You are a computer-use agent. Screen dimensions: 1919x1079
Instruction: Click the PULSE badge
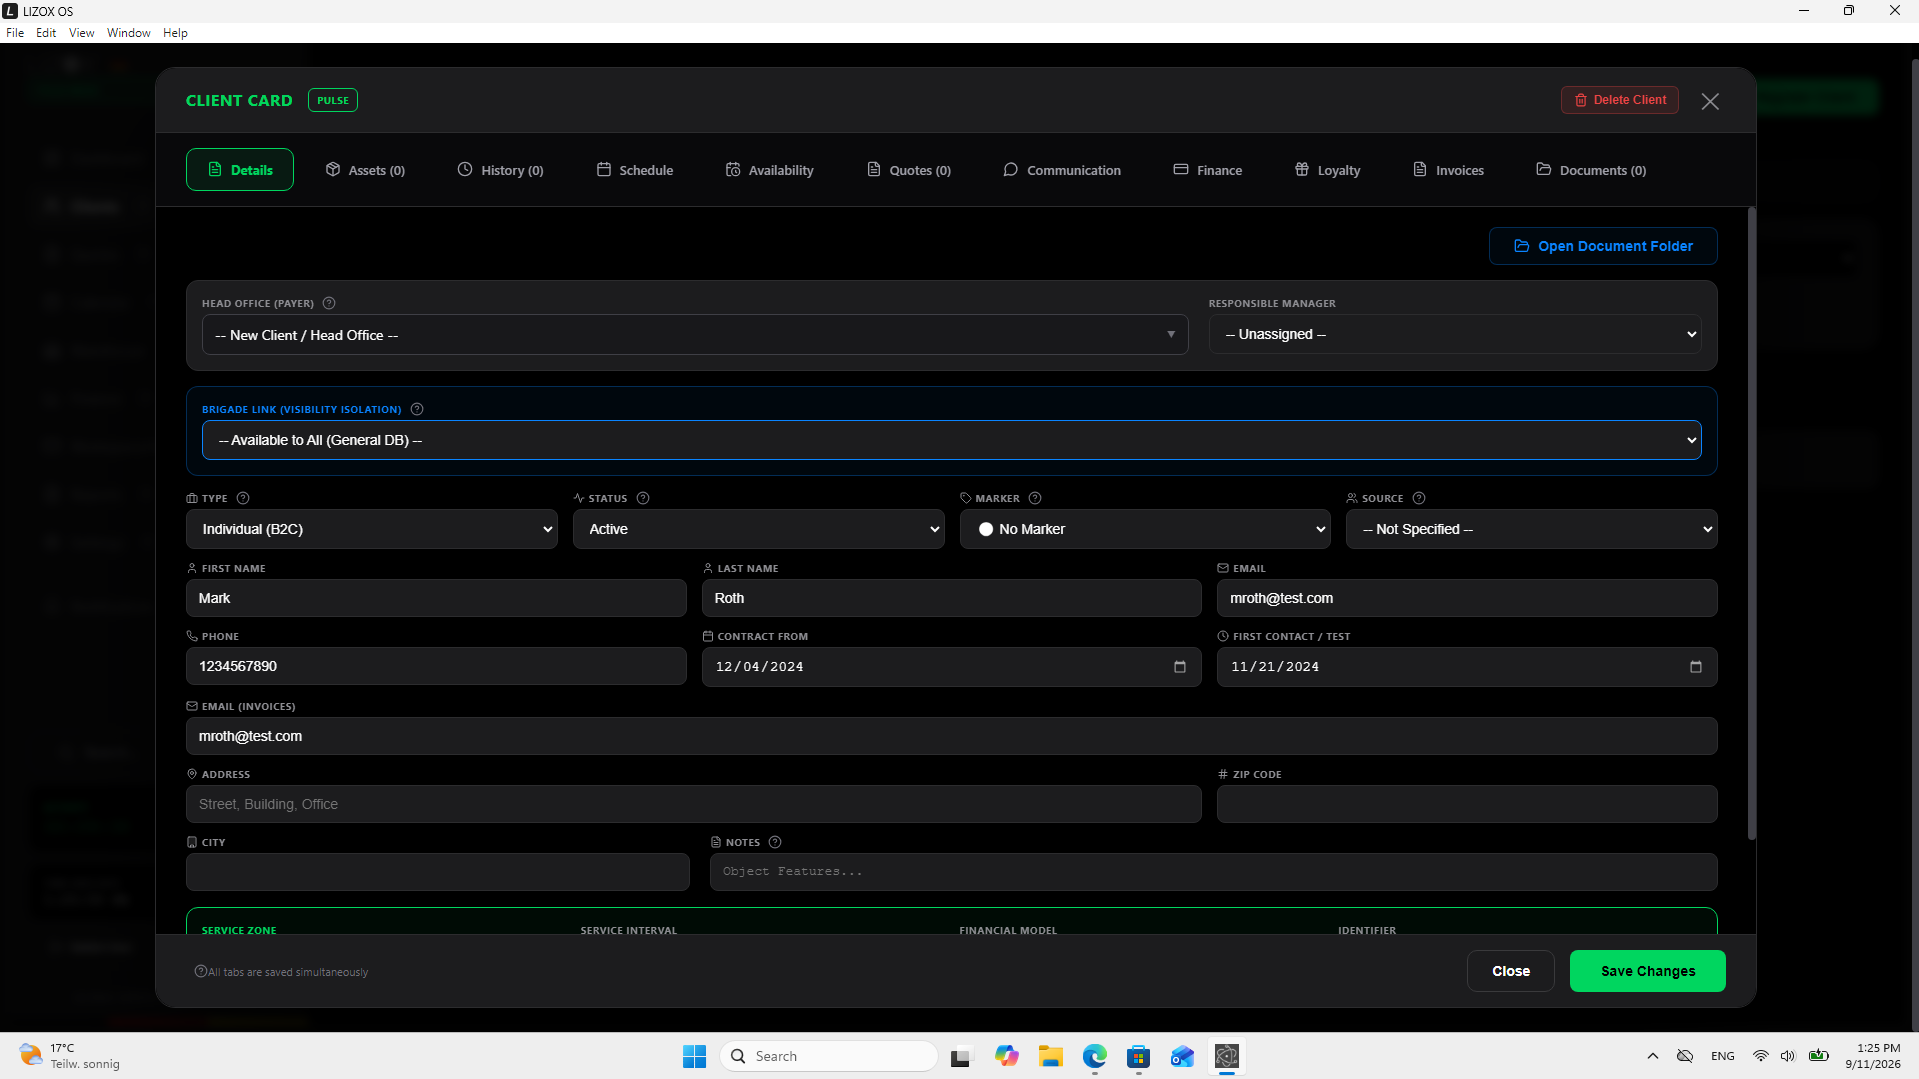tap(333, 100)
